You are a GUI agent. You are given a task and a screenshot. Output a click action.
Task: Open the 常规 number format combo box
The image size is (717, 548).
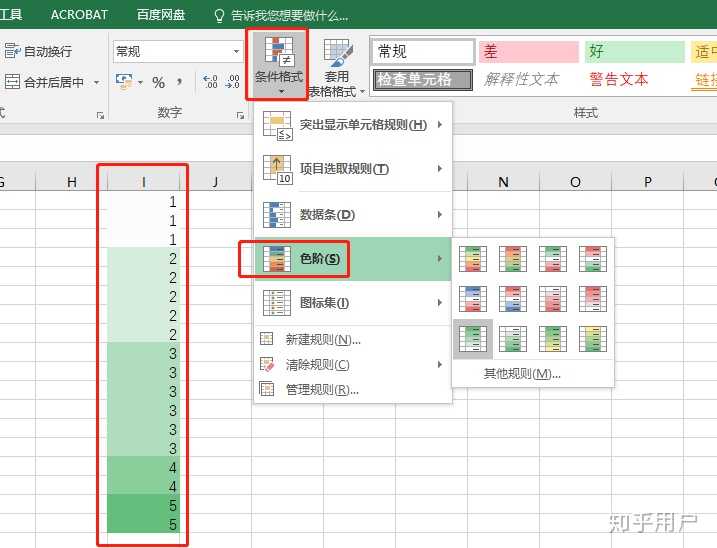[177, 51]
